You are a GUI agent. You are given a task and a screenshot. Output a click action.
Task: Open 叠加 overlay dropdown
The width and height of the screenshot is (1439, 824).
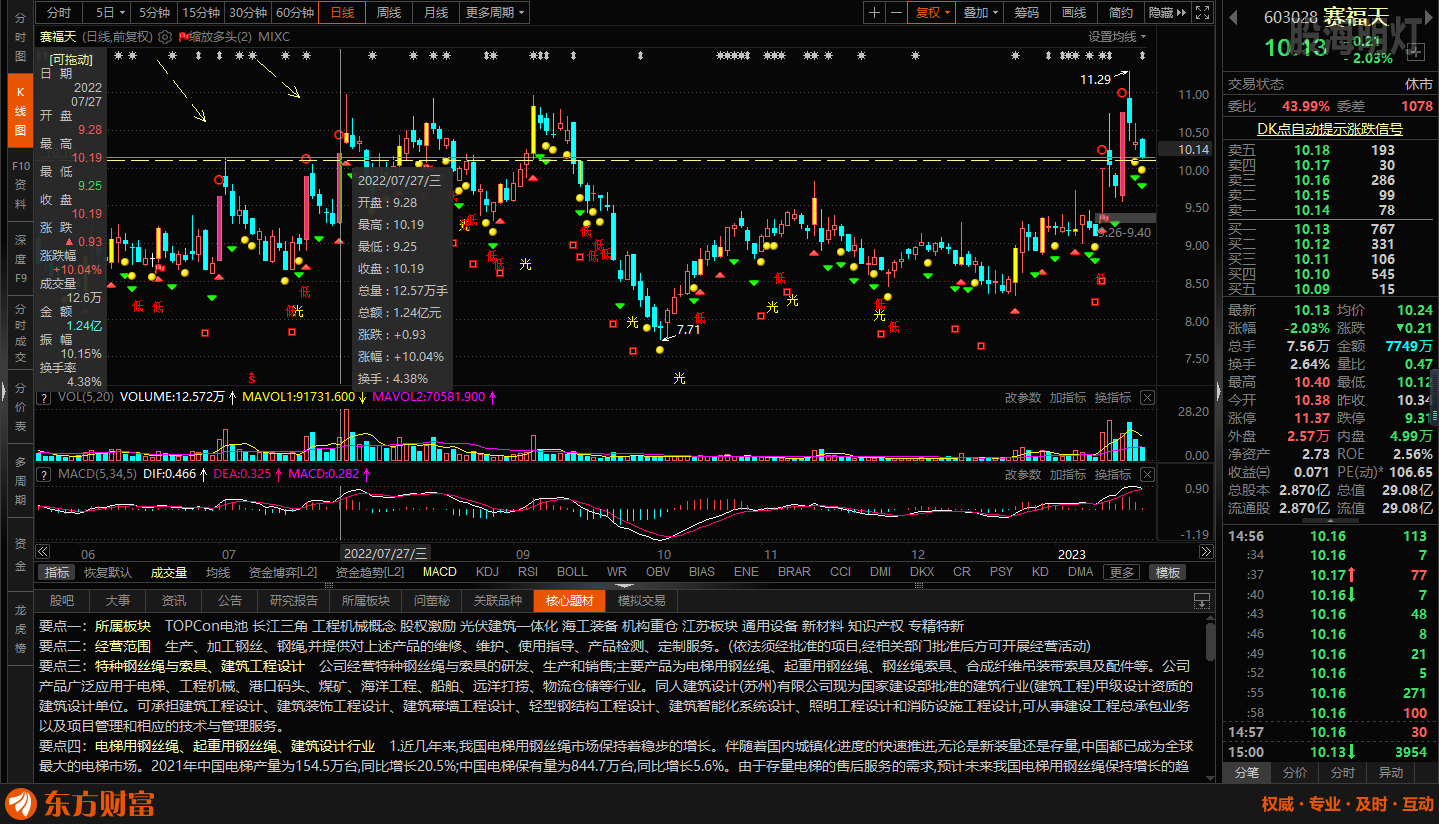(979, 13)
